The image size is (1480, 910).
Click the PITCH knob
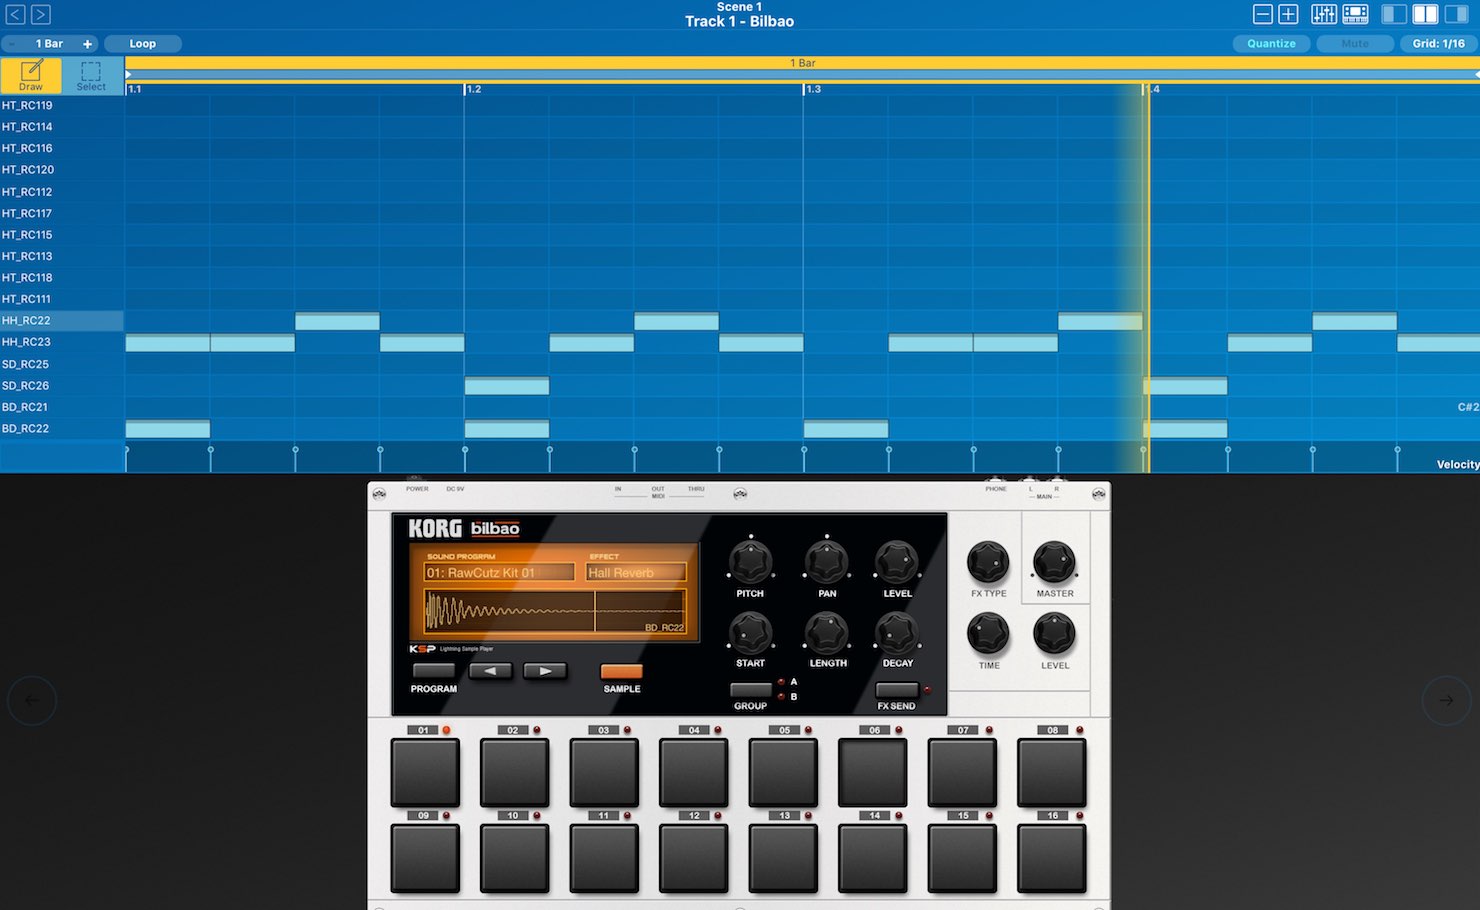[x=750, y=562]
